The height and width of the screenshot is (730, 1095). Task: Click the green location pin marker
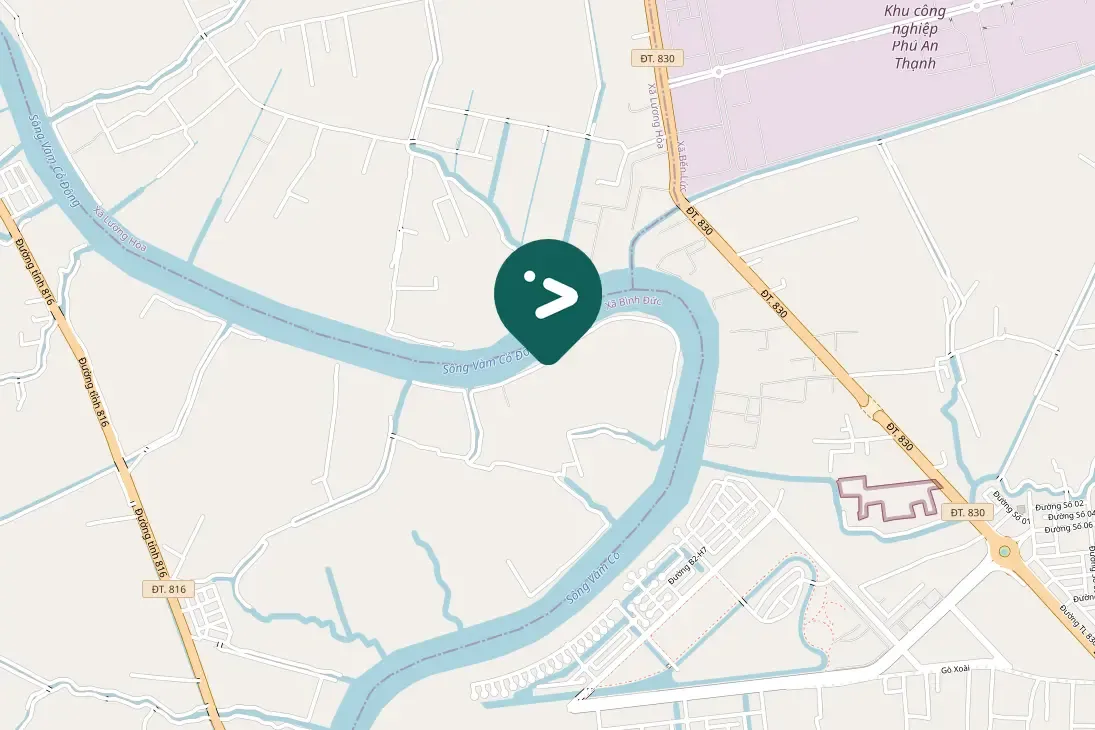(x=548, y=301)
